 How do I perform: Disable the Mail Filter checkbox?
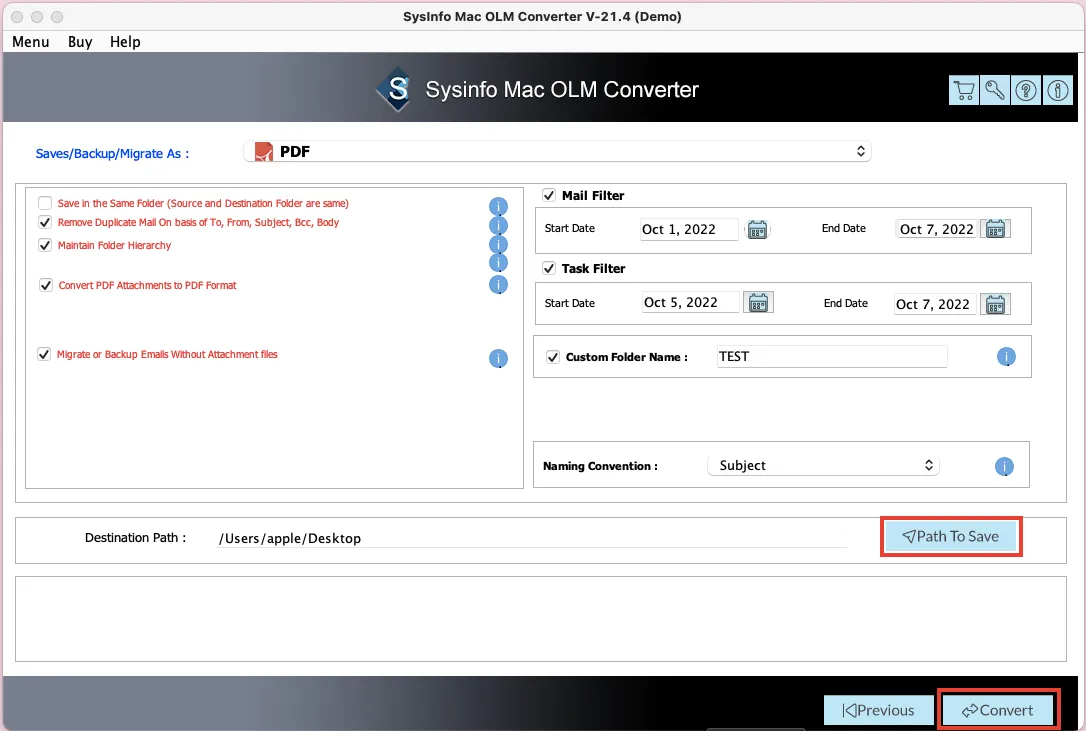point(549,195)
